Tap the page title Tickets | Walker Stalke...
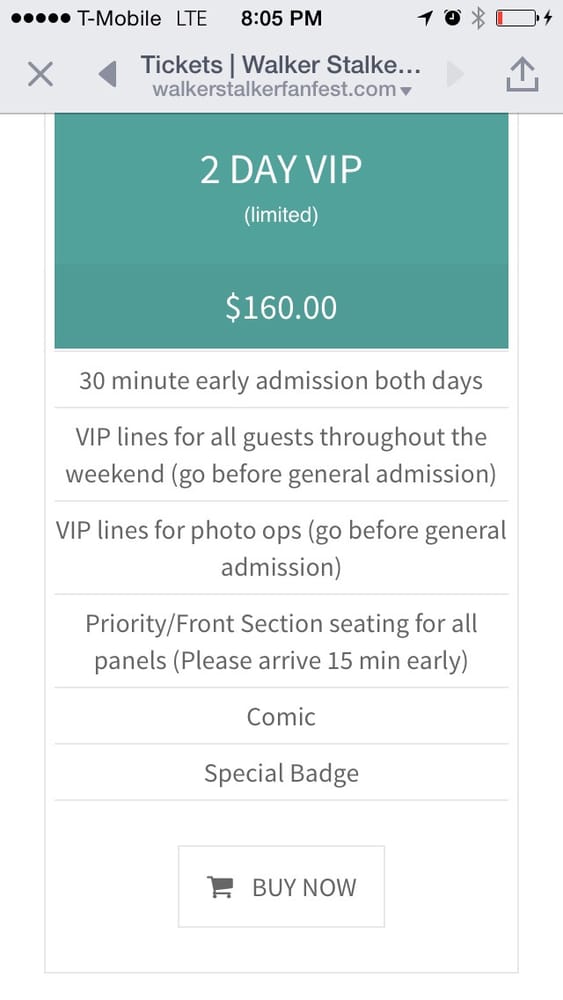The height and width of the screenshot is (1000, 563). tap(281, 64)
